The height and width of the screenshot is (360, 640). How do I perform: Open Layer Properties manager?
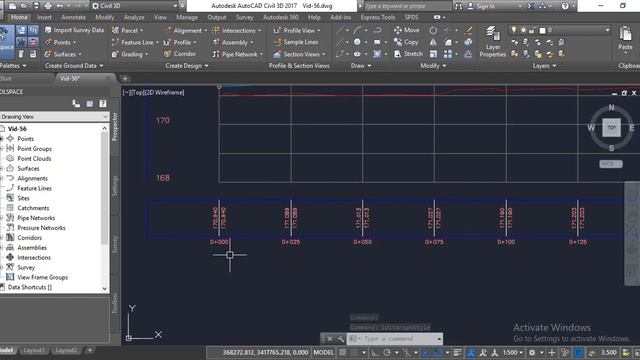(493, 42)
